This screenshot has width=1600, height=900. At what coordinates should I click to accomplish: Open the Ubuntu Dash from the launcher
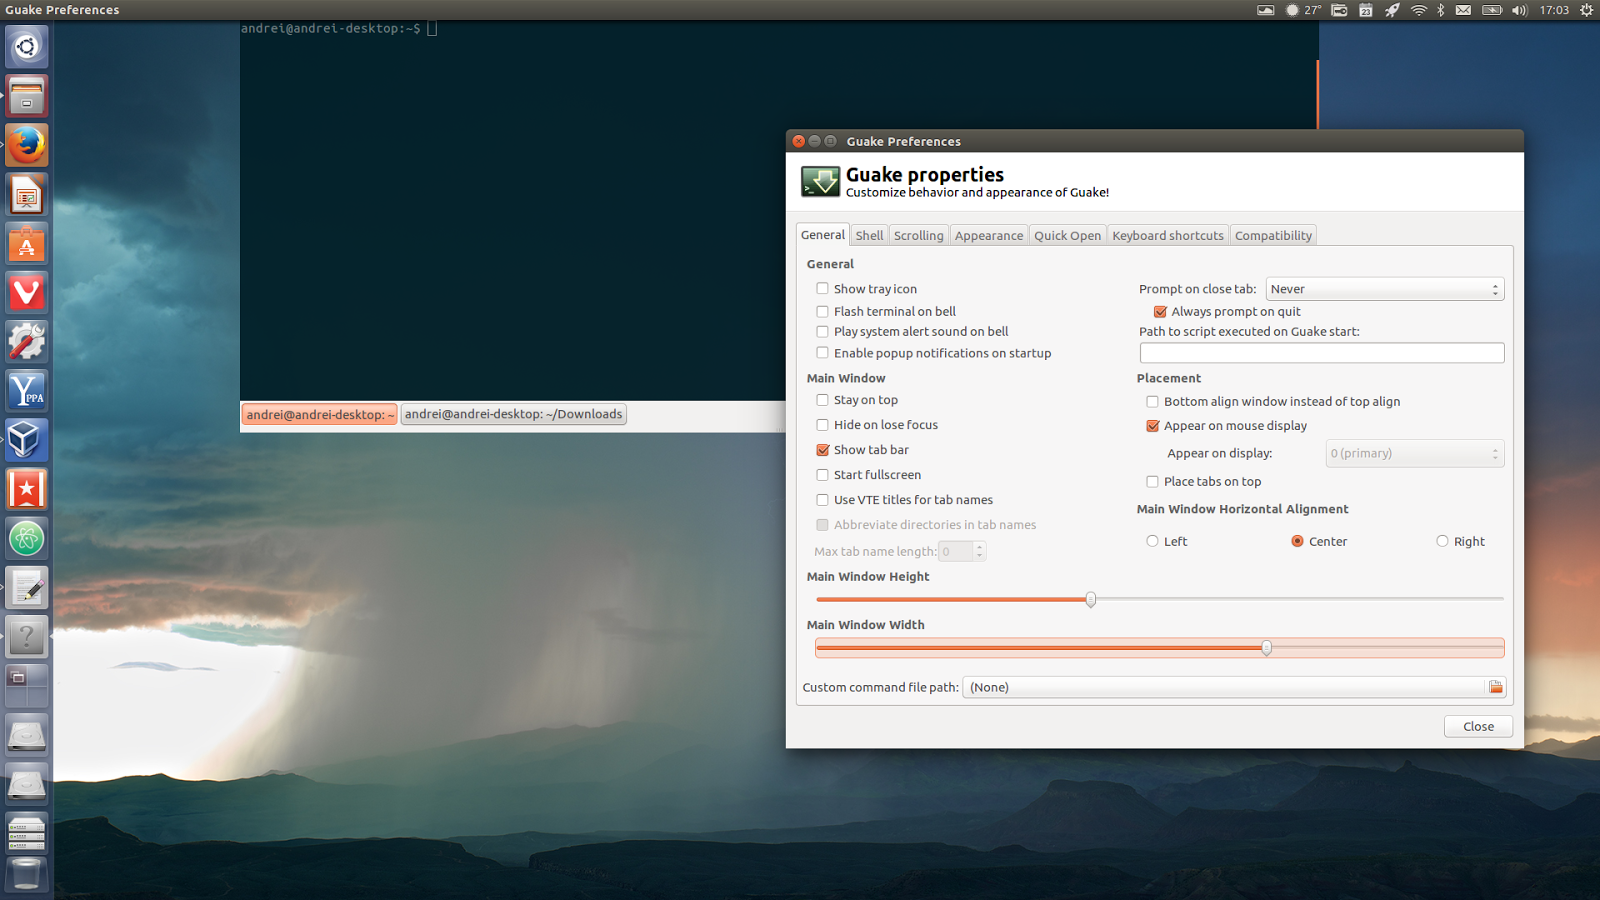(x=27, y=47)
